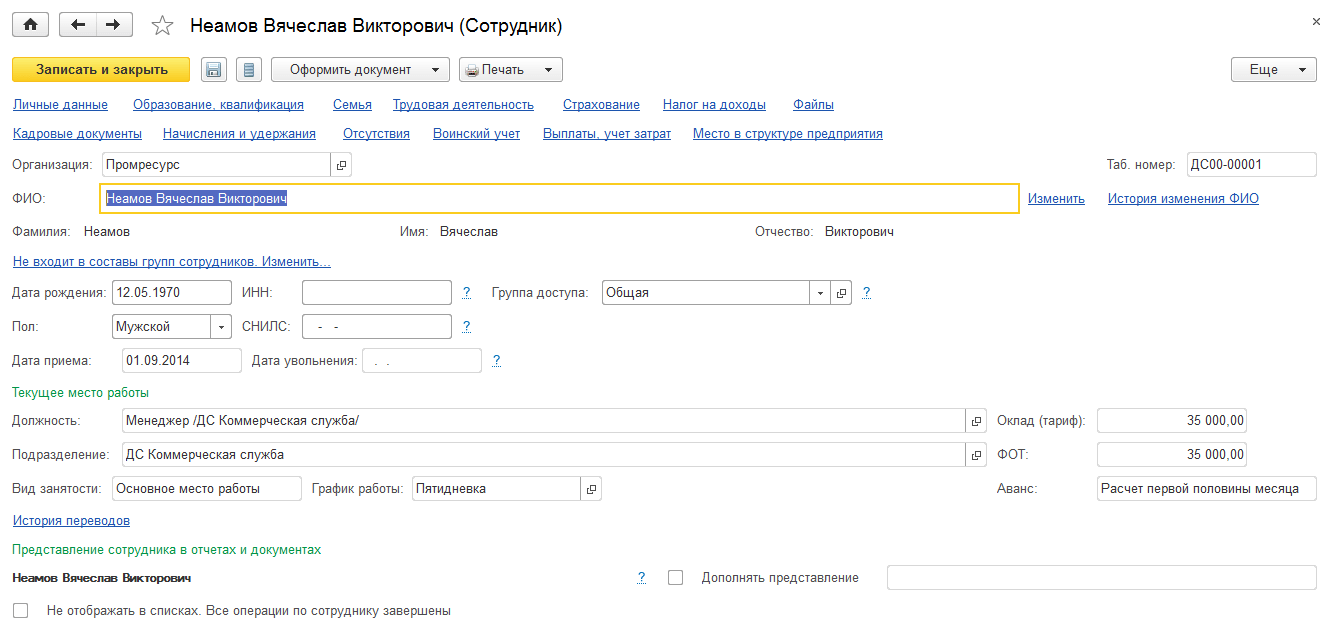1334x640 pixels.
Task: Click the document list icon next to save
Action: pyautogui.click(x=248, y=70)
